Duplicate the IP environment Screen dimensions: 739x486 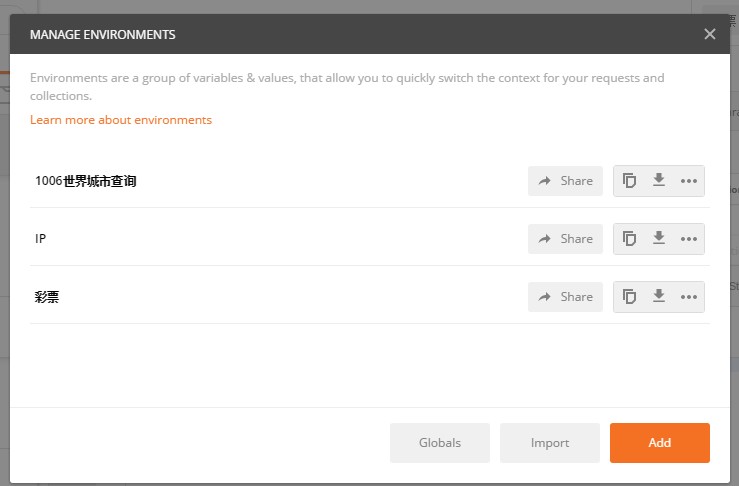(x=629, y=239)
